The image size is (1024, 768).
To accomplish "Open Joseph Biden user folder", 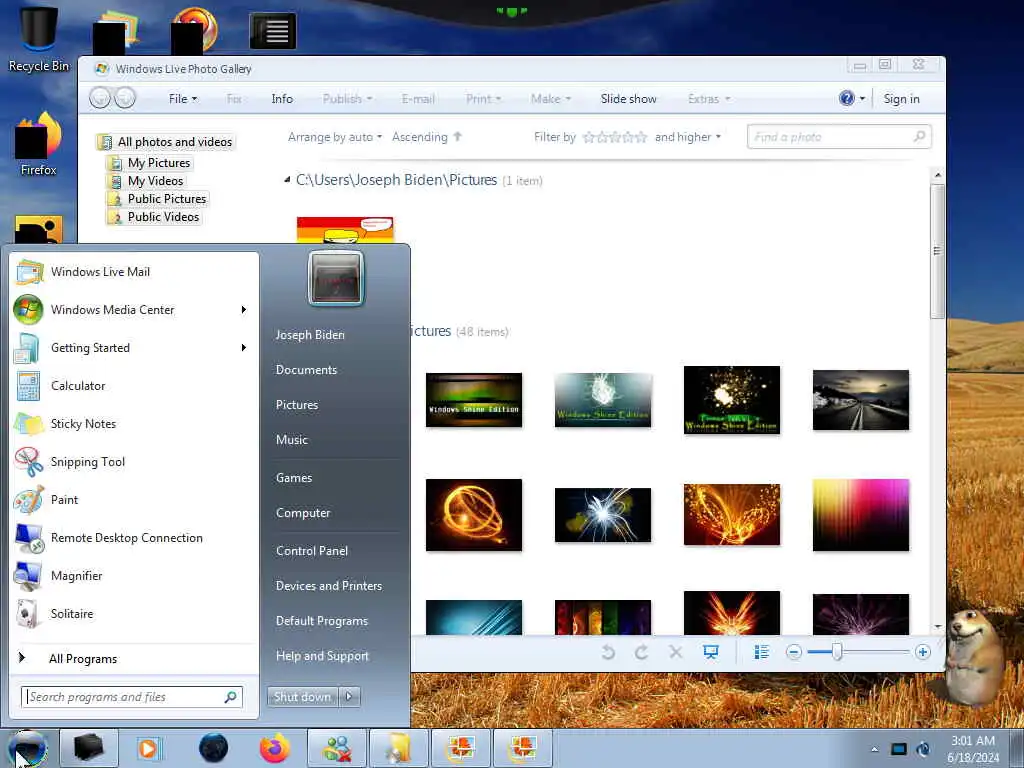I will point(310,334).
